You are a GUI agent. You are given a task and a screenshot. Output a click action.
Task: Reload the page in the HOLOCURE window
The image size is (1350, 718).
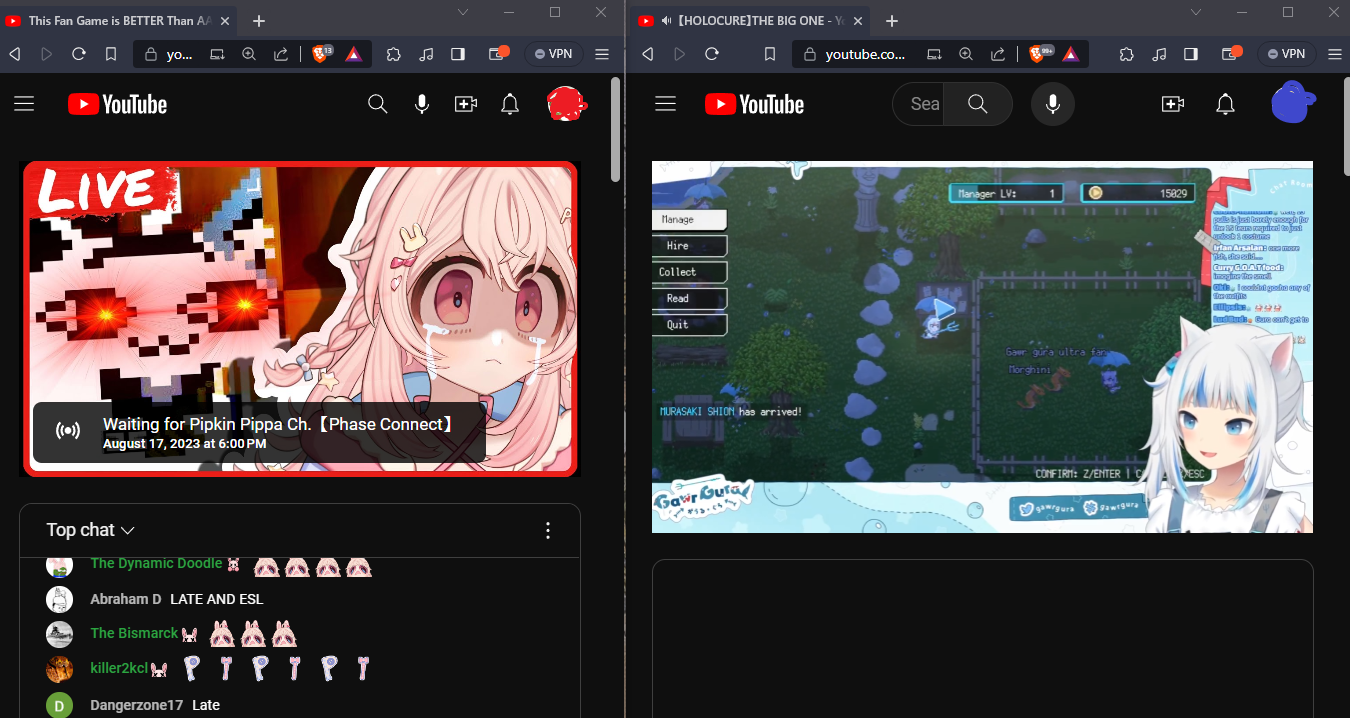point(711,54)
